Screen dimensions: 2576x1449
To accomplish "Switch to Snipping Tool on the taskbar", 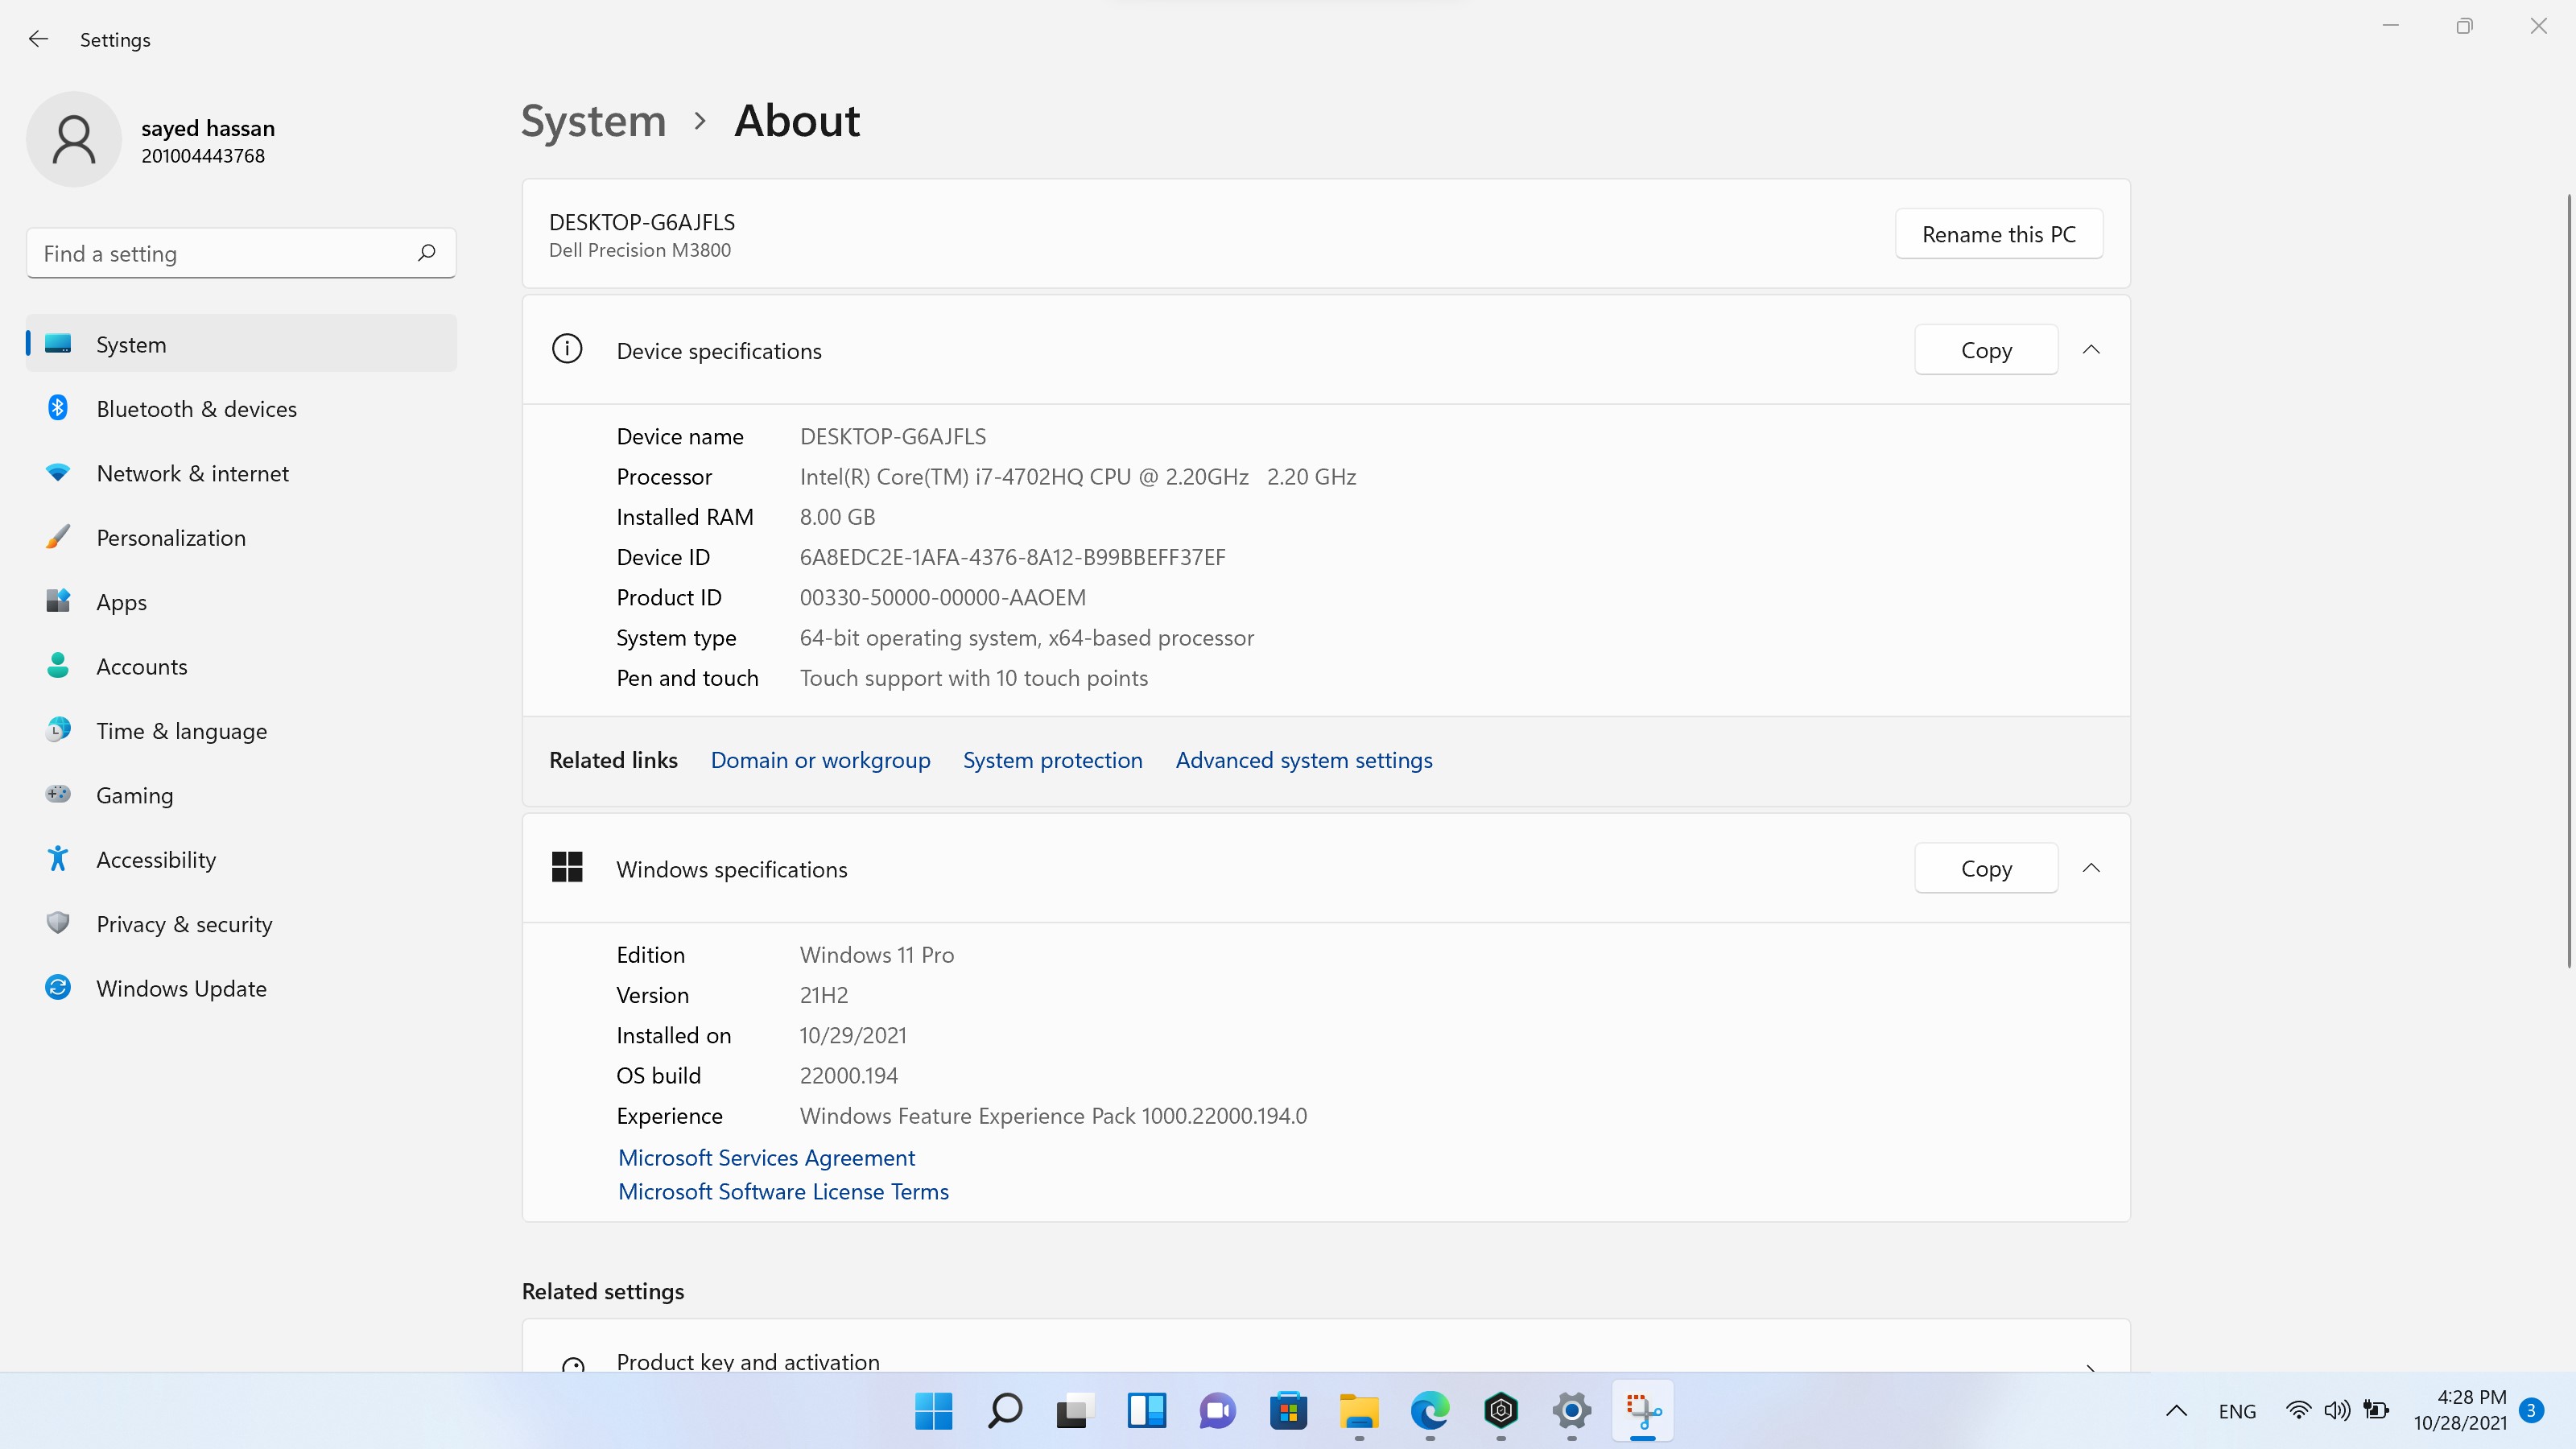I will point(1643,1411).
